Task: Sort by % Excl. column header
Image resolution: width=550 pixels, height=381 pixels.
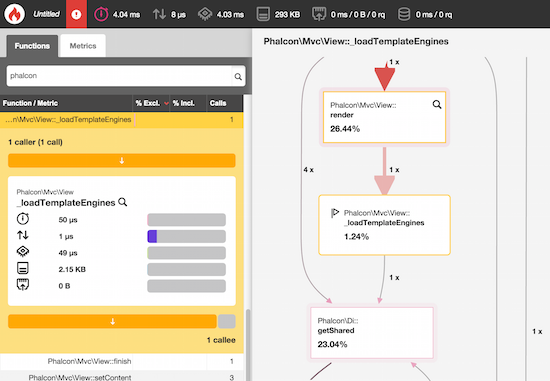Action: 151,103
